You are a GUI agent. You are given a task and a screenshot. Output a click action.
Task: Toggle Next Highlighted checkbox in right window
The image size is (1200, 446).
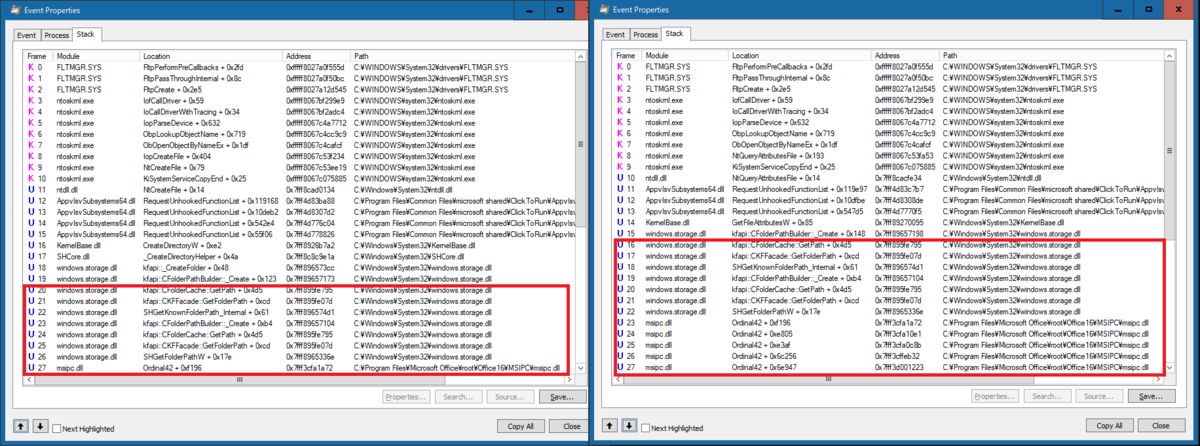tap(645, 427)
